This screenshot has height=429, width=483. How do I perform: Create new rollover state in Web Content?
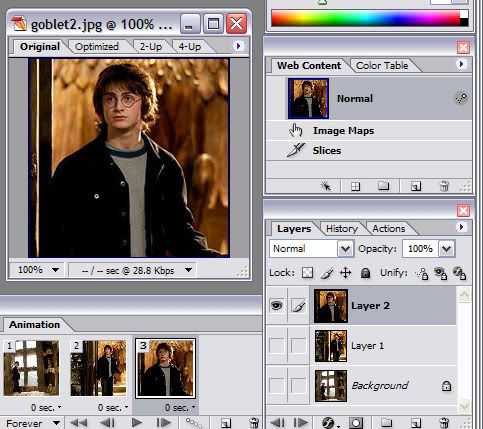click(x=416, y=186)
